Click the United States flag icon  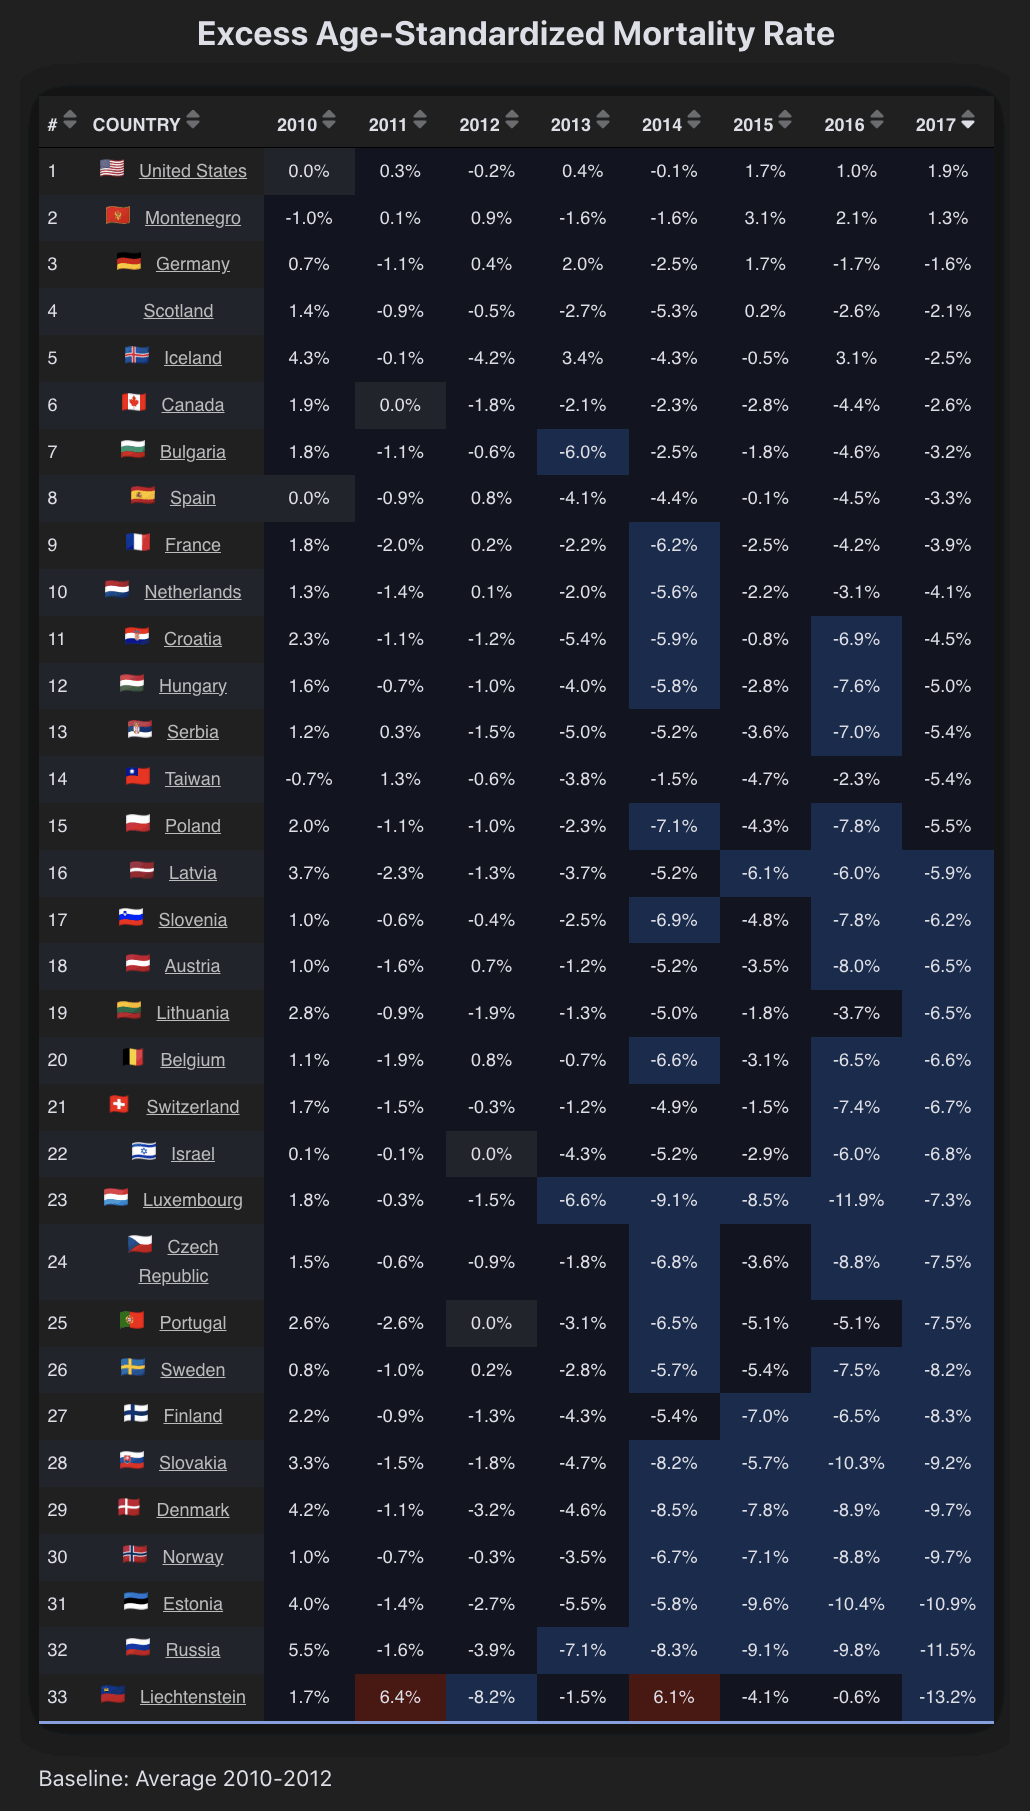pos(112,168)
